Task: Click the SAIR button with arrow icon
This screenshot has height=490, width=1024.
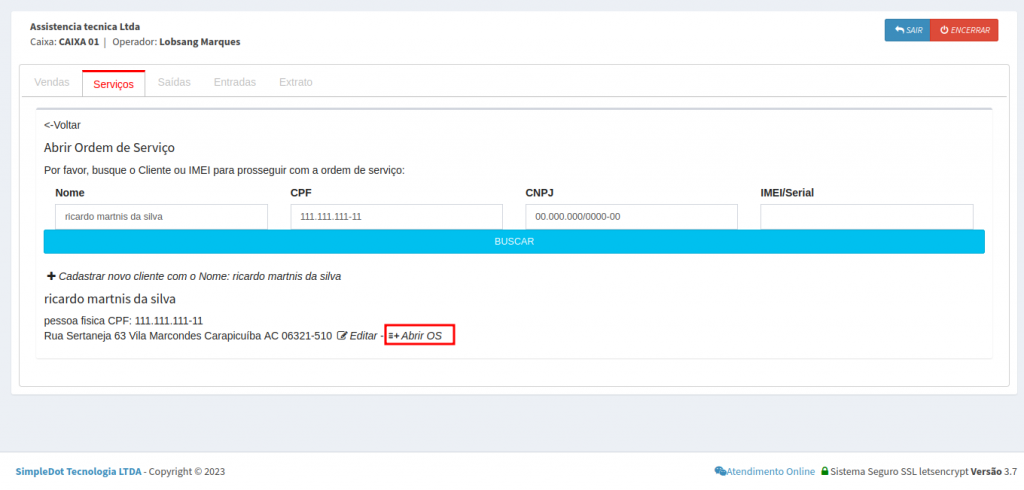Action: point(907,30)
